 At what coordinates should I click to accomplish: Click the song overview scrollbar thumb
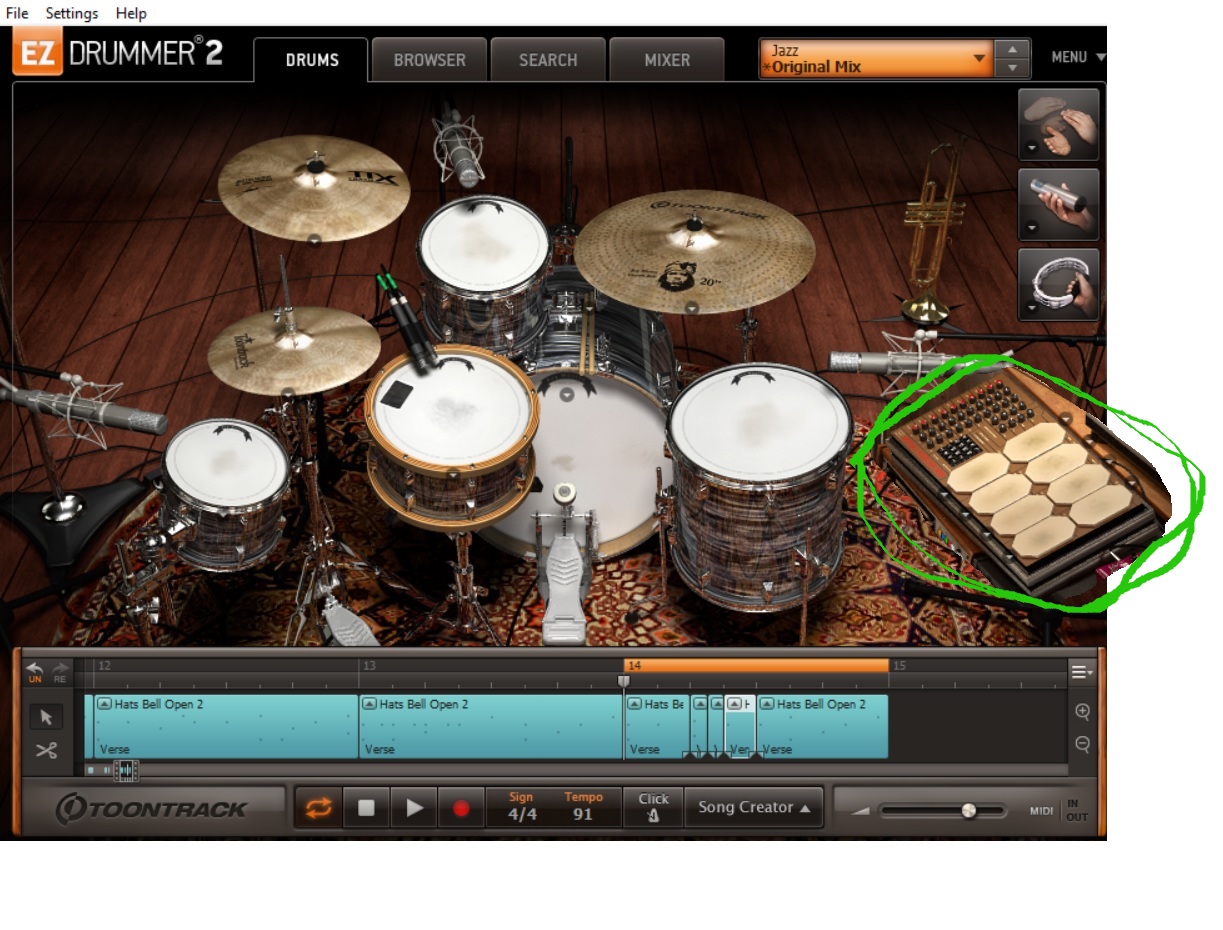[x=124, y=770]
